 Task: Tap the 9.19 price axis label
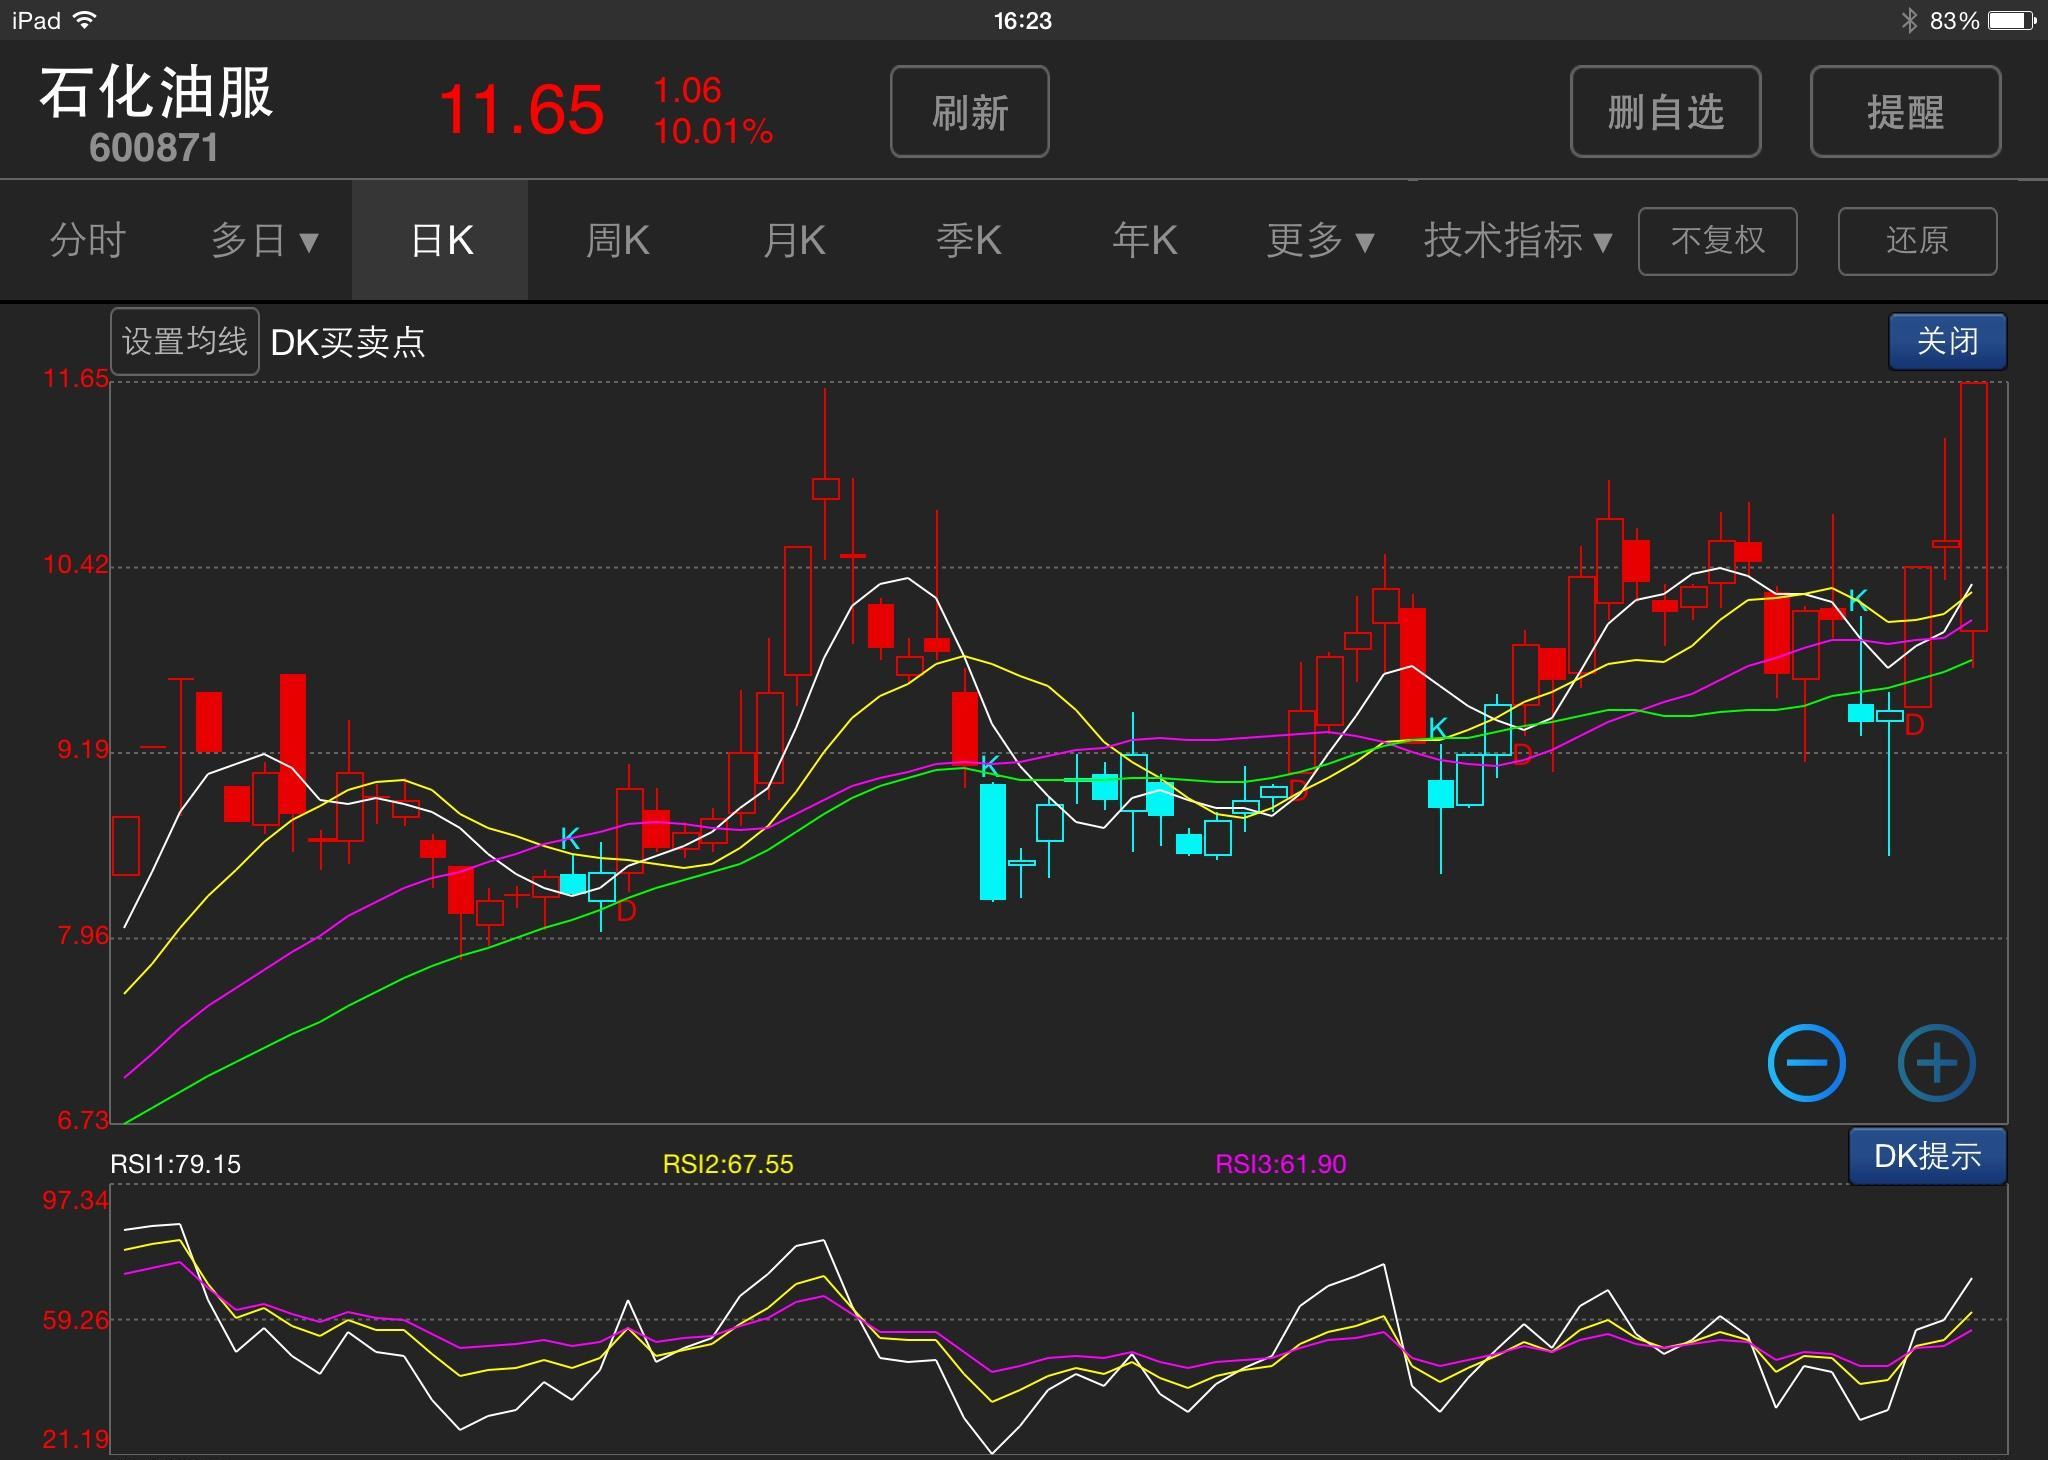coord(83,751)
